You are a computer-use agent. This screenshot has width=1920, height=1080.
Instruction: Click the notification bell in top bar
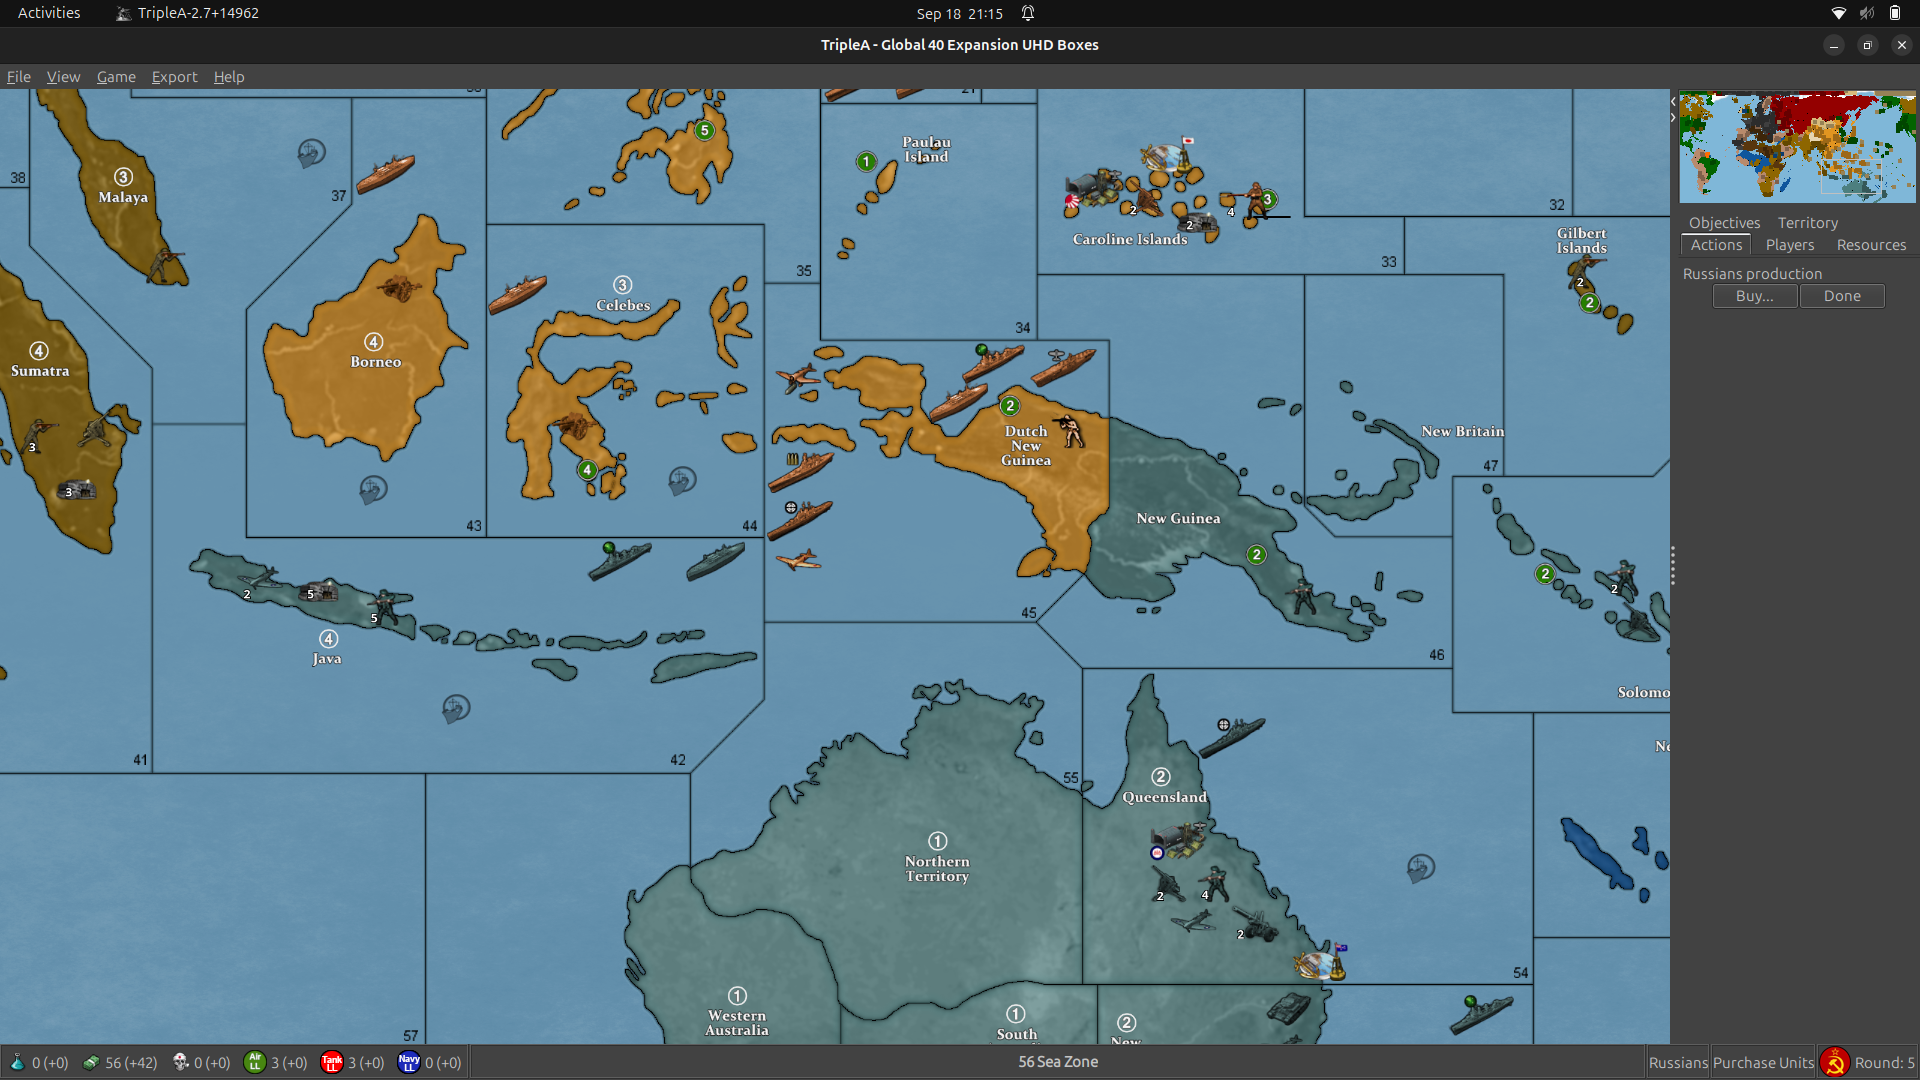(x=1028, y=13)
